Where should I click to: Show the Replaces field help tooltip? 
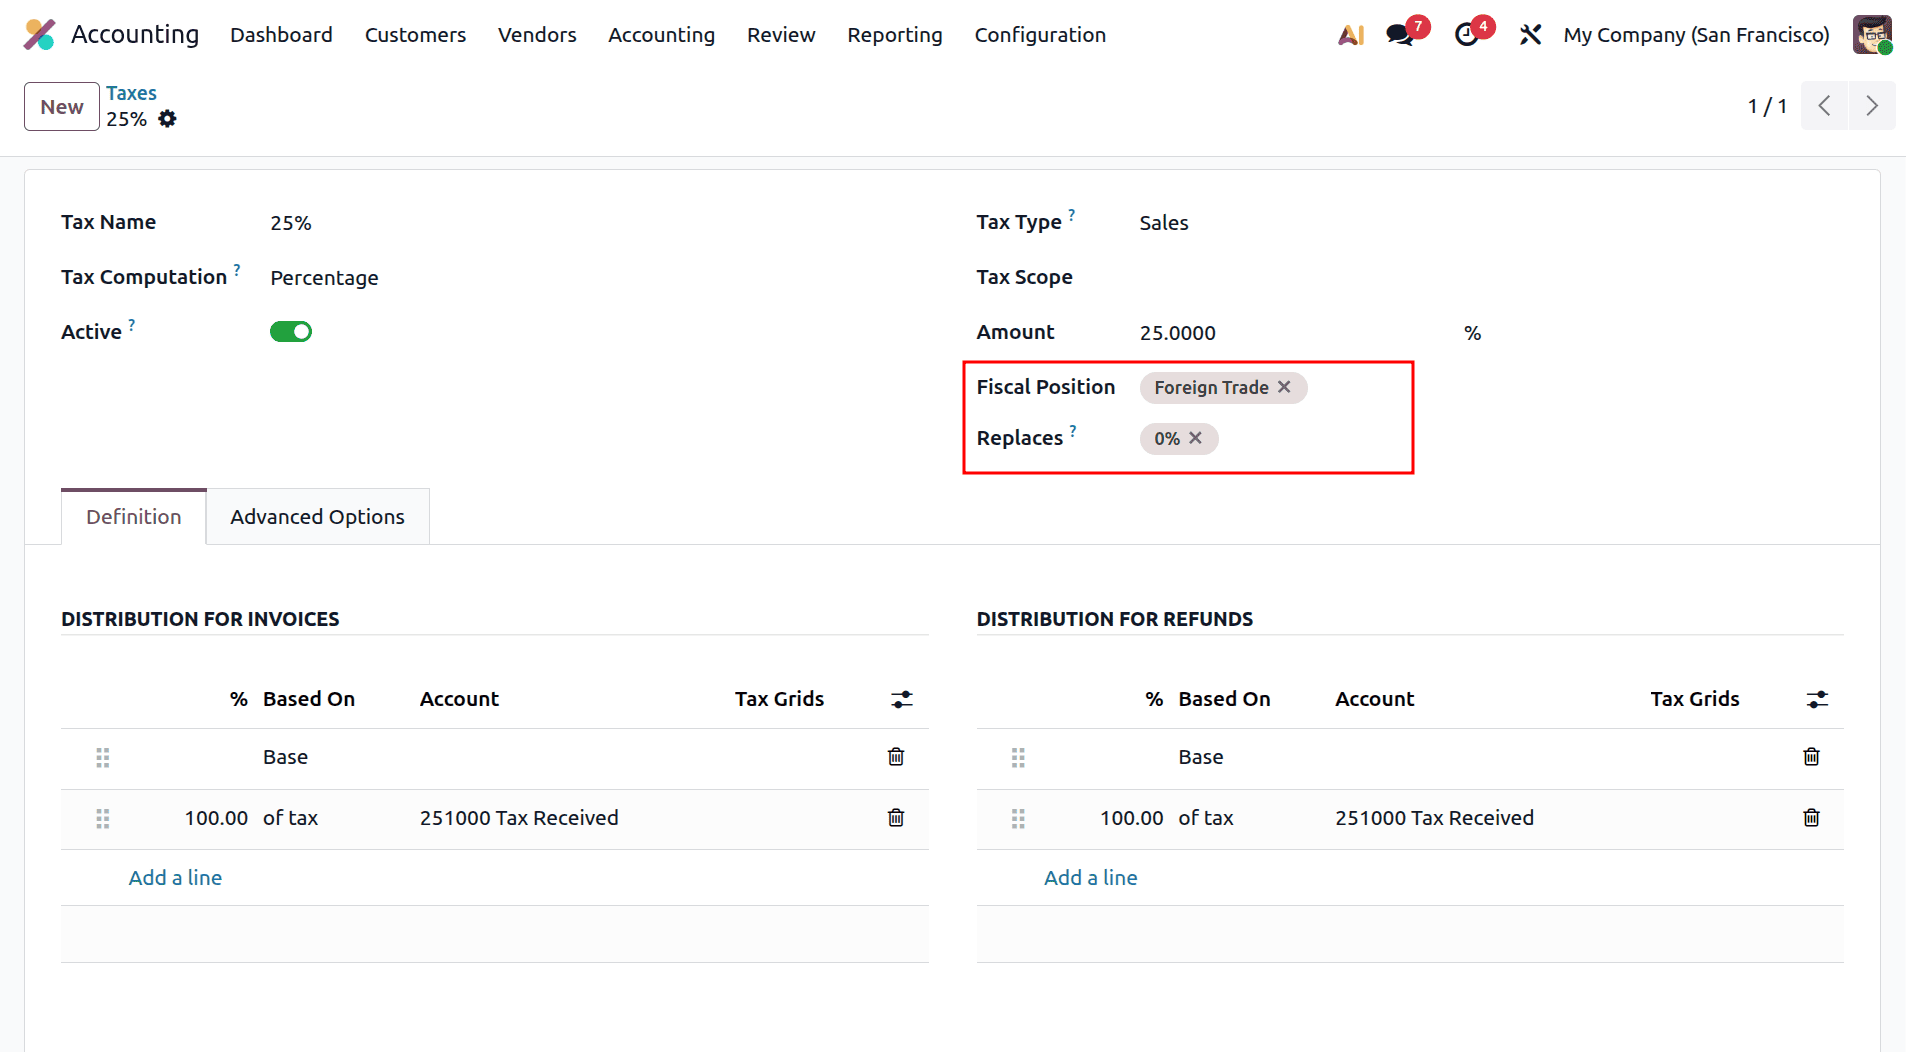1073,431
